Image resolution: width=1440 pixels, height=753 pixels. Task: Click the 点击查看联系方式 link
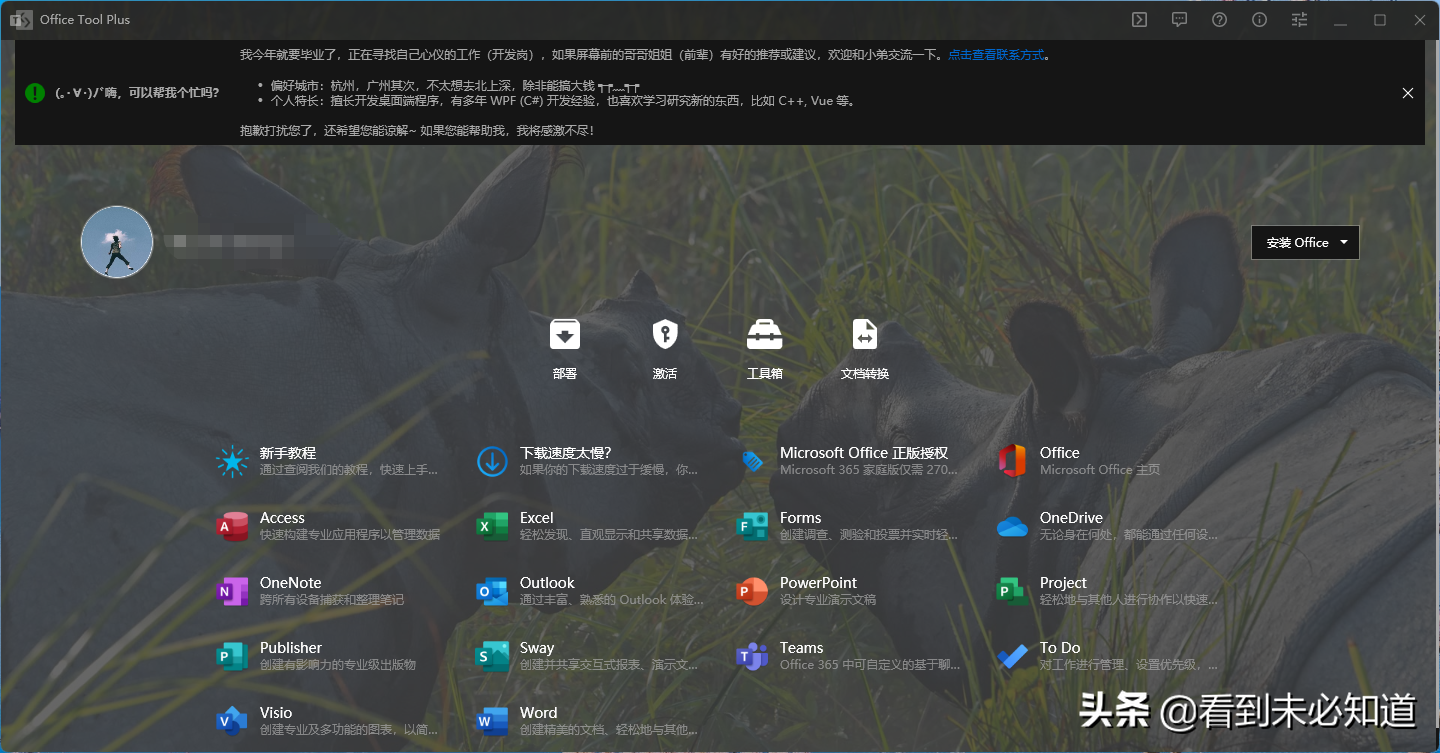995,54
